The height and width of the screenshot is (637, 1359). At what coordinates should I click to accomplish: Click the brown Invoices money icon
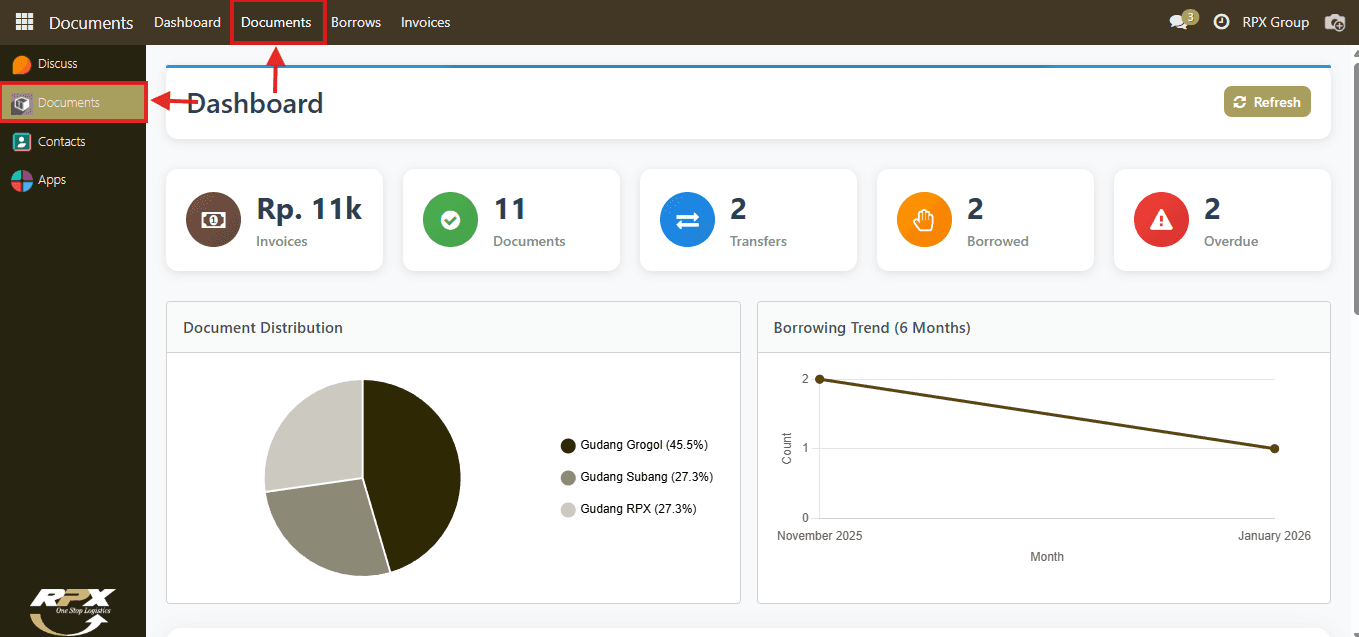(214, 220)
